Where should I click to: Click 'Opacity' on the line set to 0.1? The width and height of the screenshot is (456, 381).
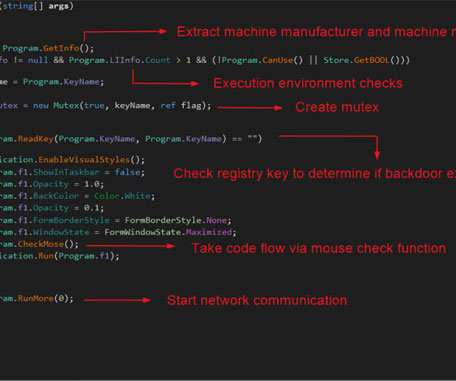tap(51, 208)
